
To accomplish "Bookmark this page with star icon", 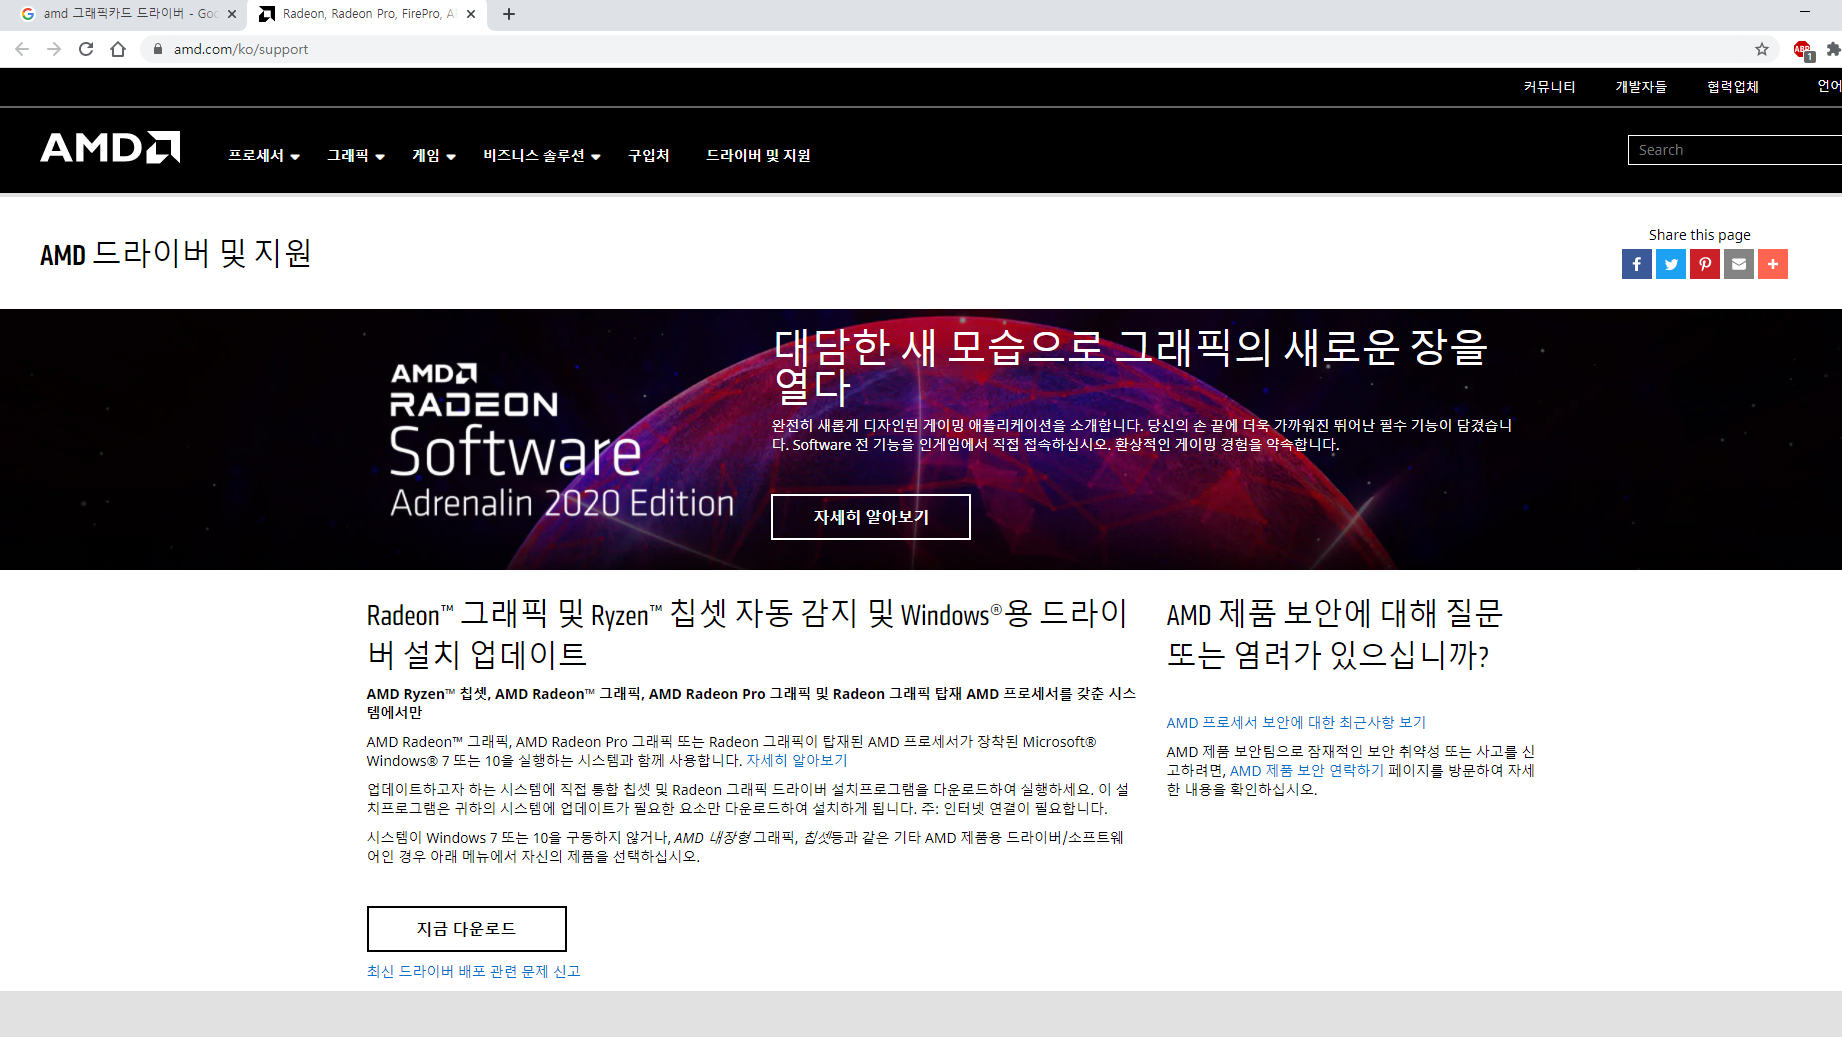I will pos(1762,49).
